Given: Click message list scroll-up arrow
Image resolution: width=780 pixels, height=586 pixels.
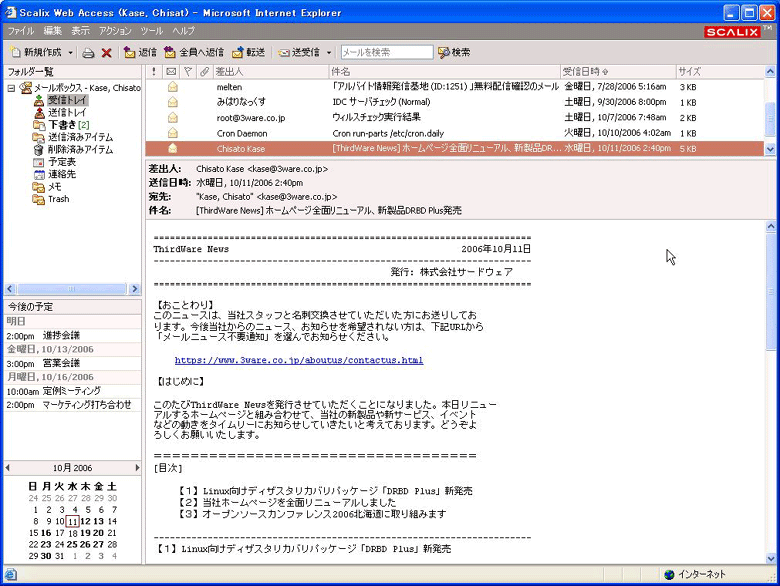Looking at the screenshot, I should point(770,72).
